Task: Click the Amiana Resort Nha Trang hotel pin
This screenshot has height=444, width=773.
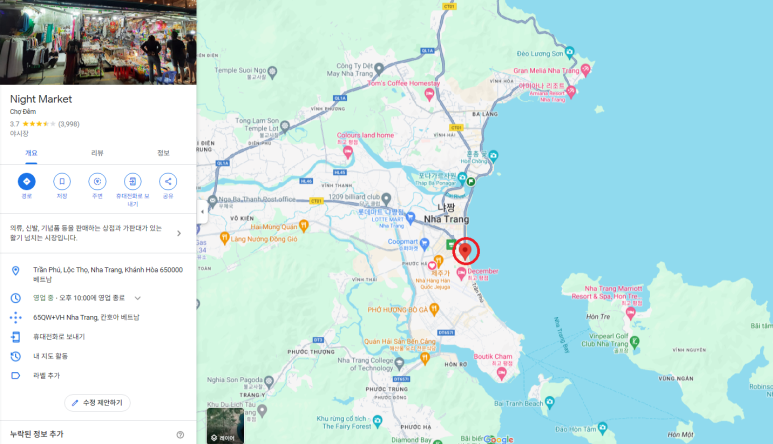Action: pos(571,91)
